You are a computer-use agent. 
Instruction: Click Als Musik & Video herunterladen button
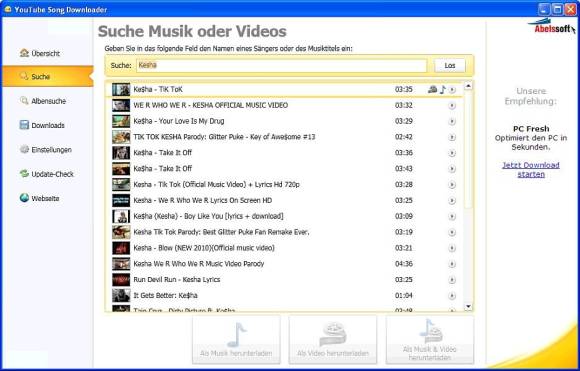(429, 340)
